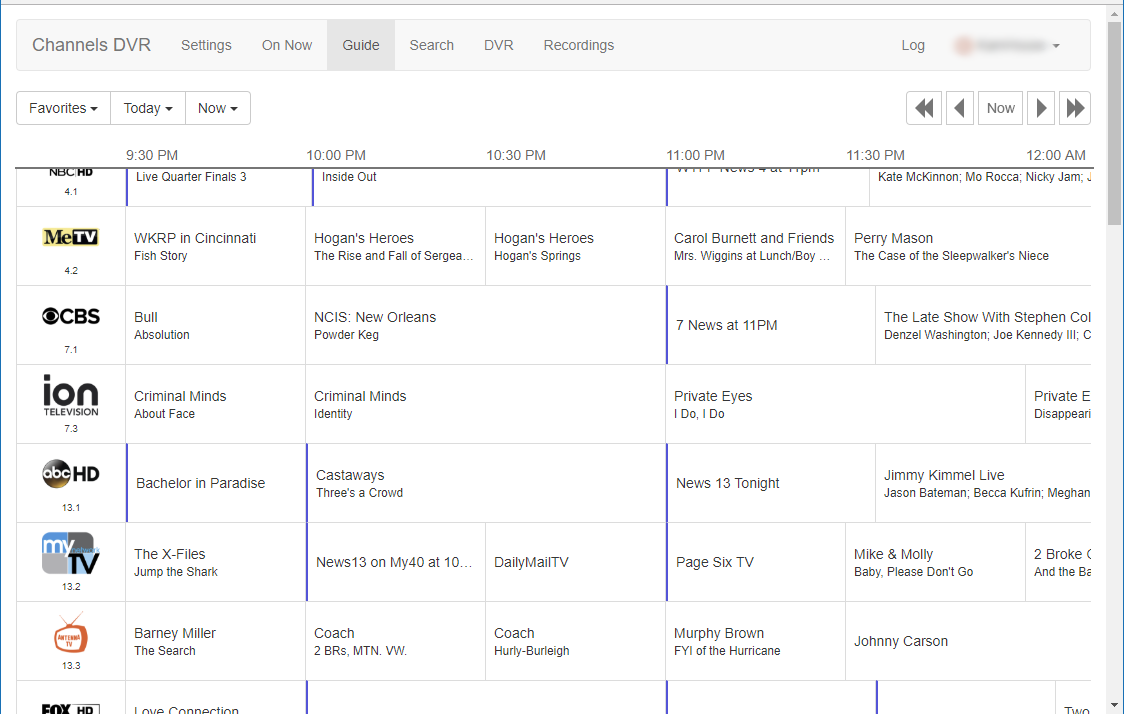Viewport: 1124px width, 714px height.
Task: Go to previous time slot with left arrow
Action: [960, 108]
